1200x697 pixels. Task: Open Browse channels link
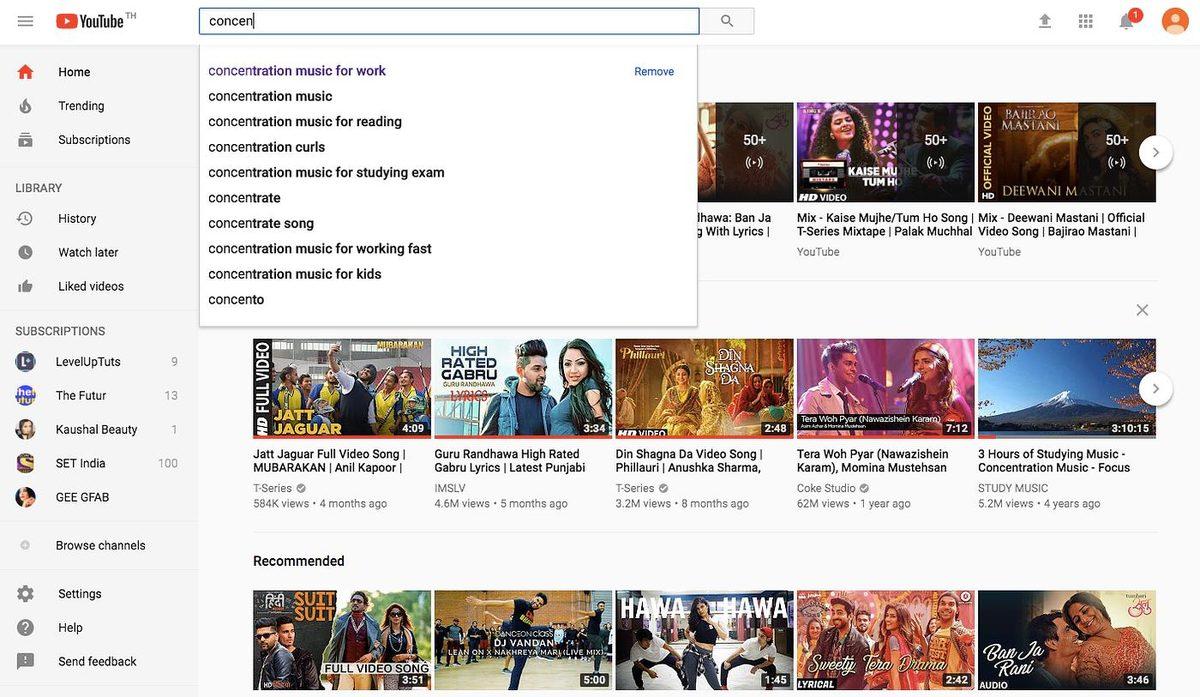tap(100, 545)
